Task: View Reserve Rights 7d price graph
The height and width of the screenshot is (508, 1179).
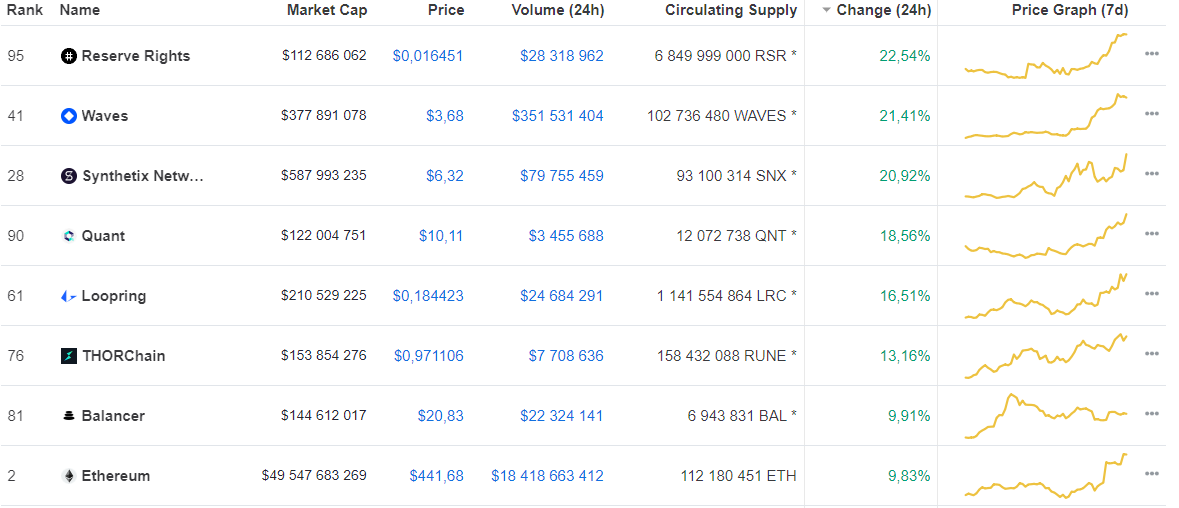Action: [1046, 55]
